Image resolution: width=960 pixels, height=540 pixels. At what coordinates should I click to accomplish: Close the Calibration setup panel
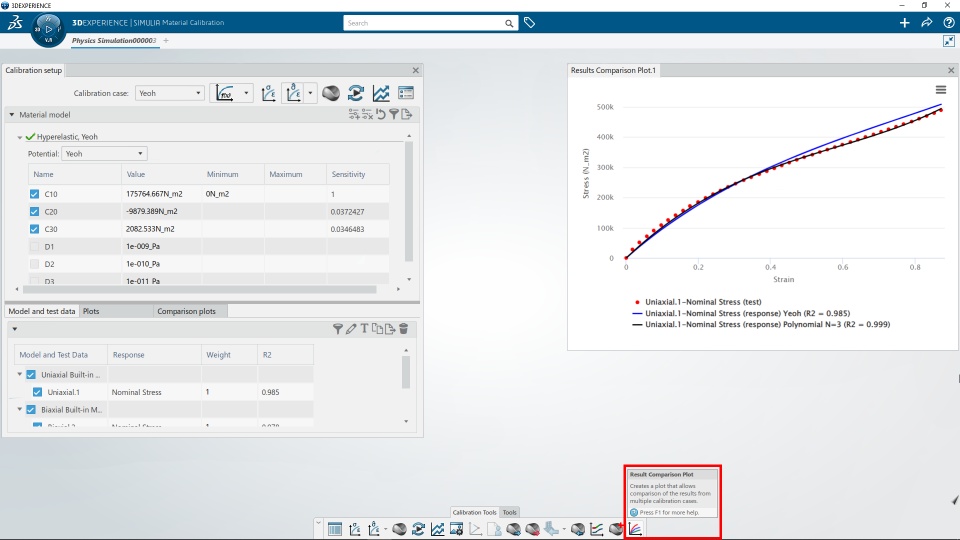click(x=416, y=70)
